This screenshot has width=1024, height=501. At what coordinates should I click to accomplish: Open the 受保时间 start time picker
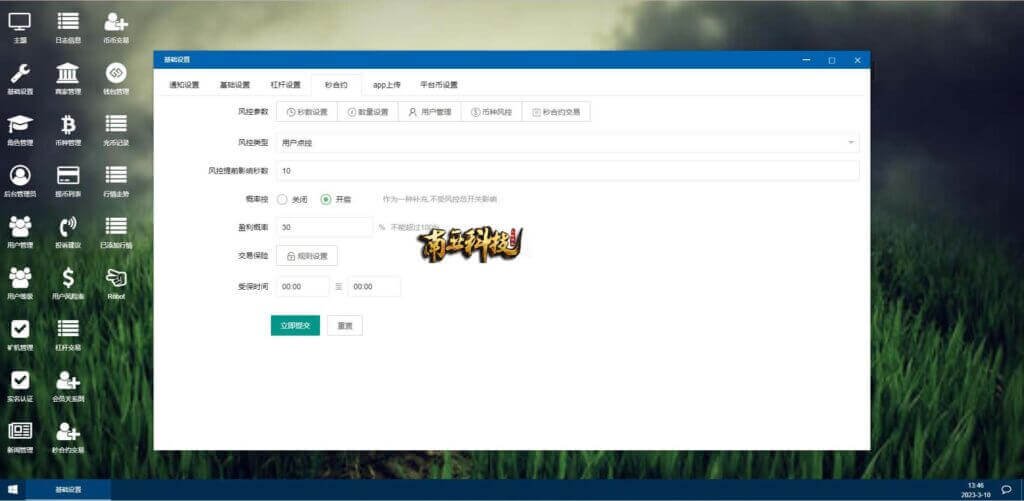(302, 287)
